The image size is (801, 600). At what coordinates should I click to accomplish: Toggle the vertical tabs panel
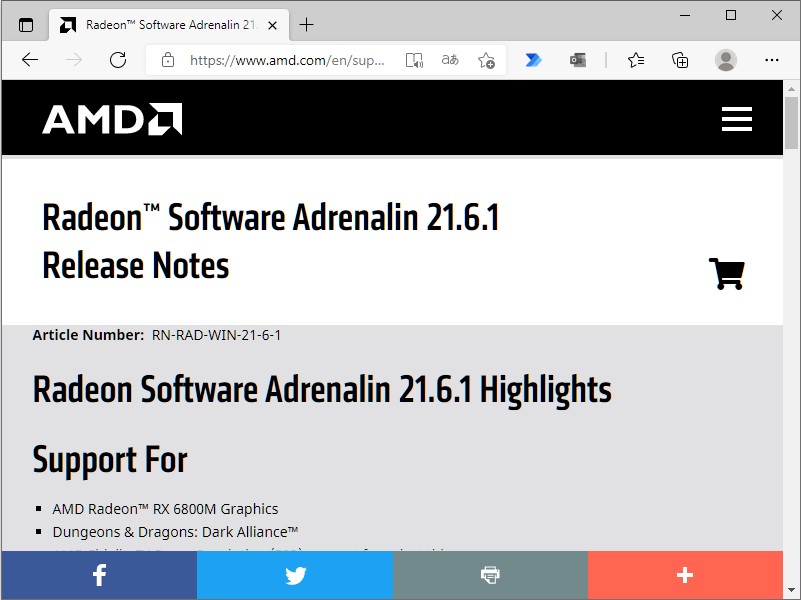tap(25, 24)
